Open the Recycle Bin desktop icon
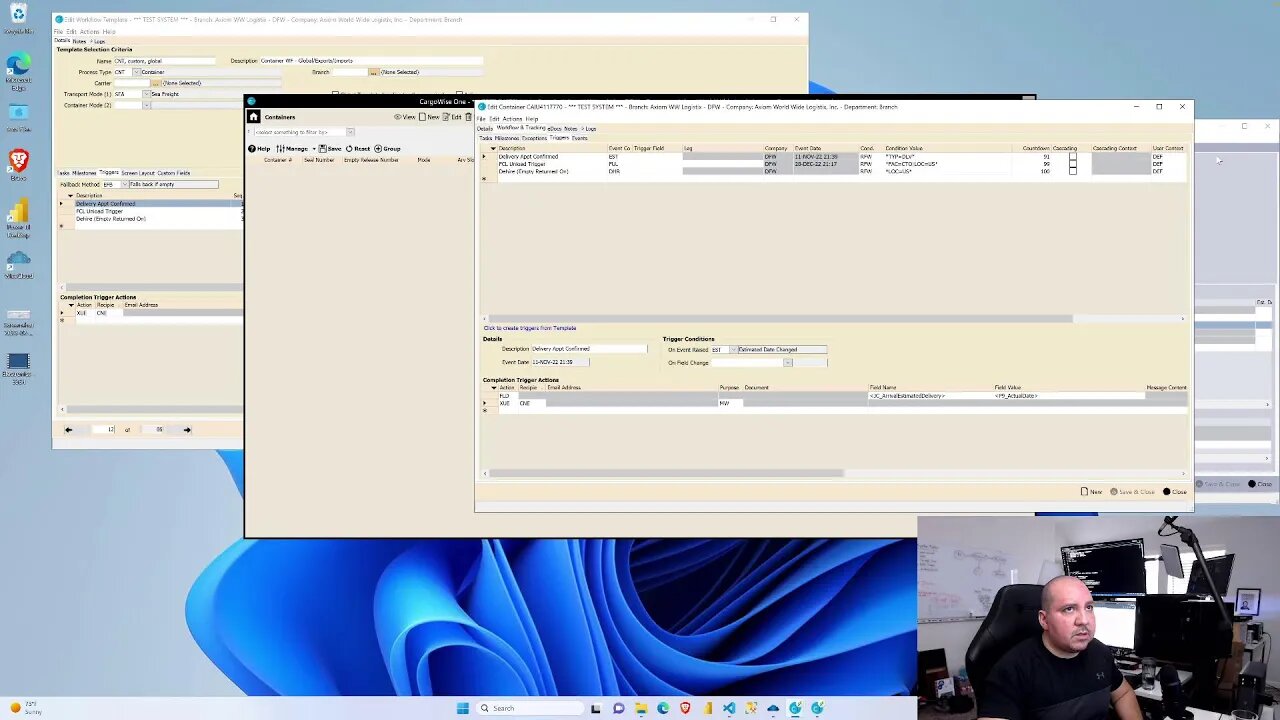The image size is (1280, 720). (18, 18)
